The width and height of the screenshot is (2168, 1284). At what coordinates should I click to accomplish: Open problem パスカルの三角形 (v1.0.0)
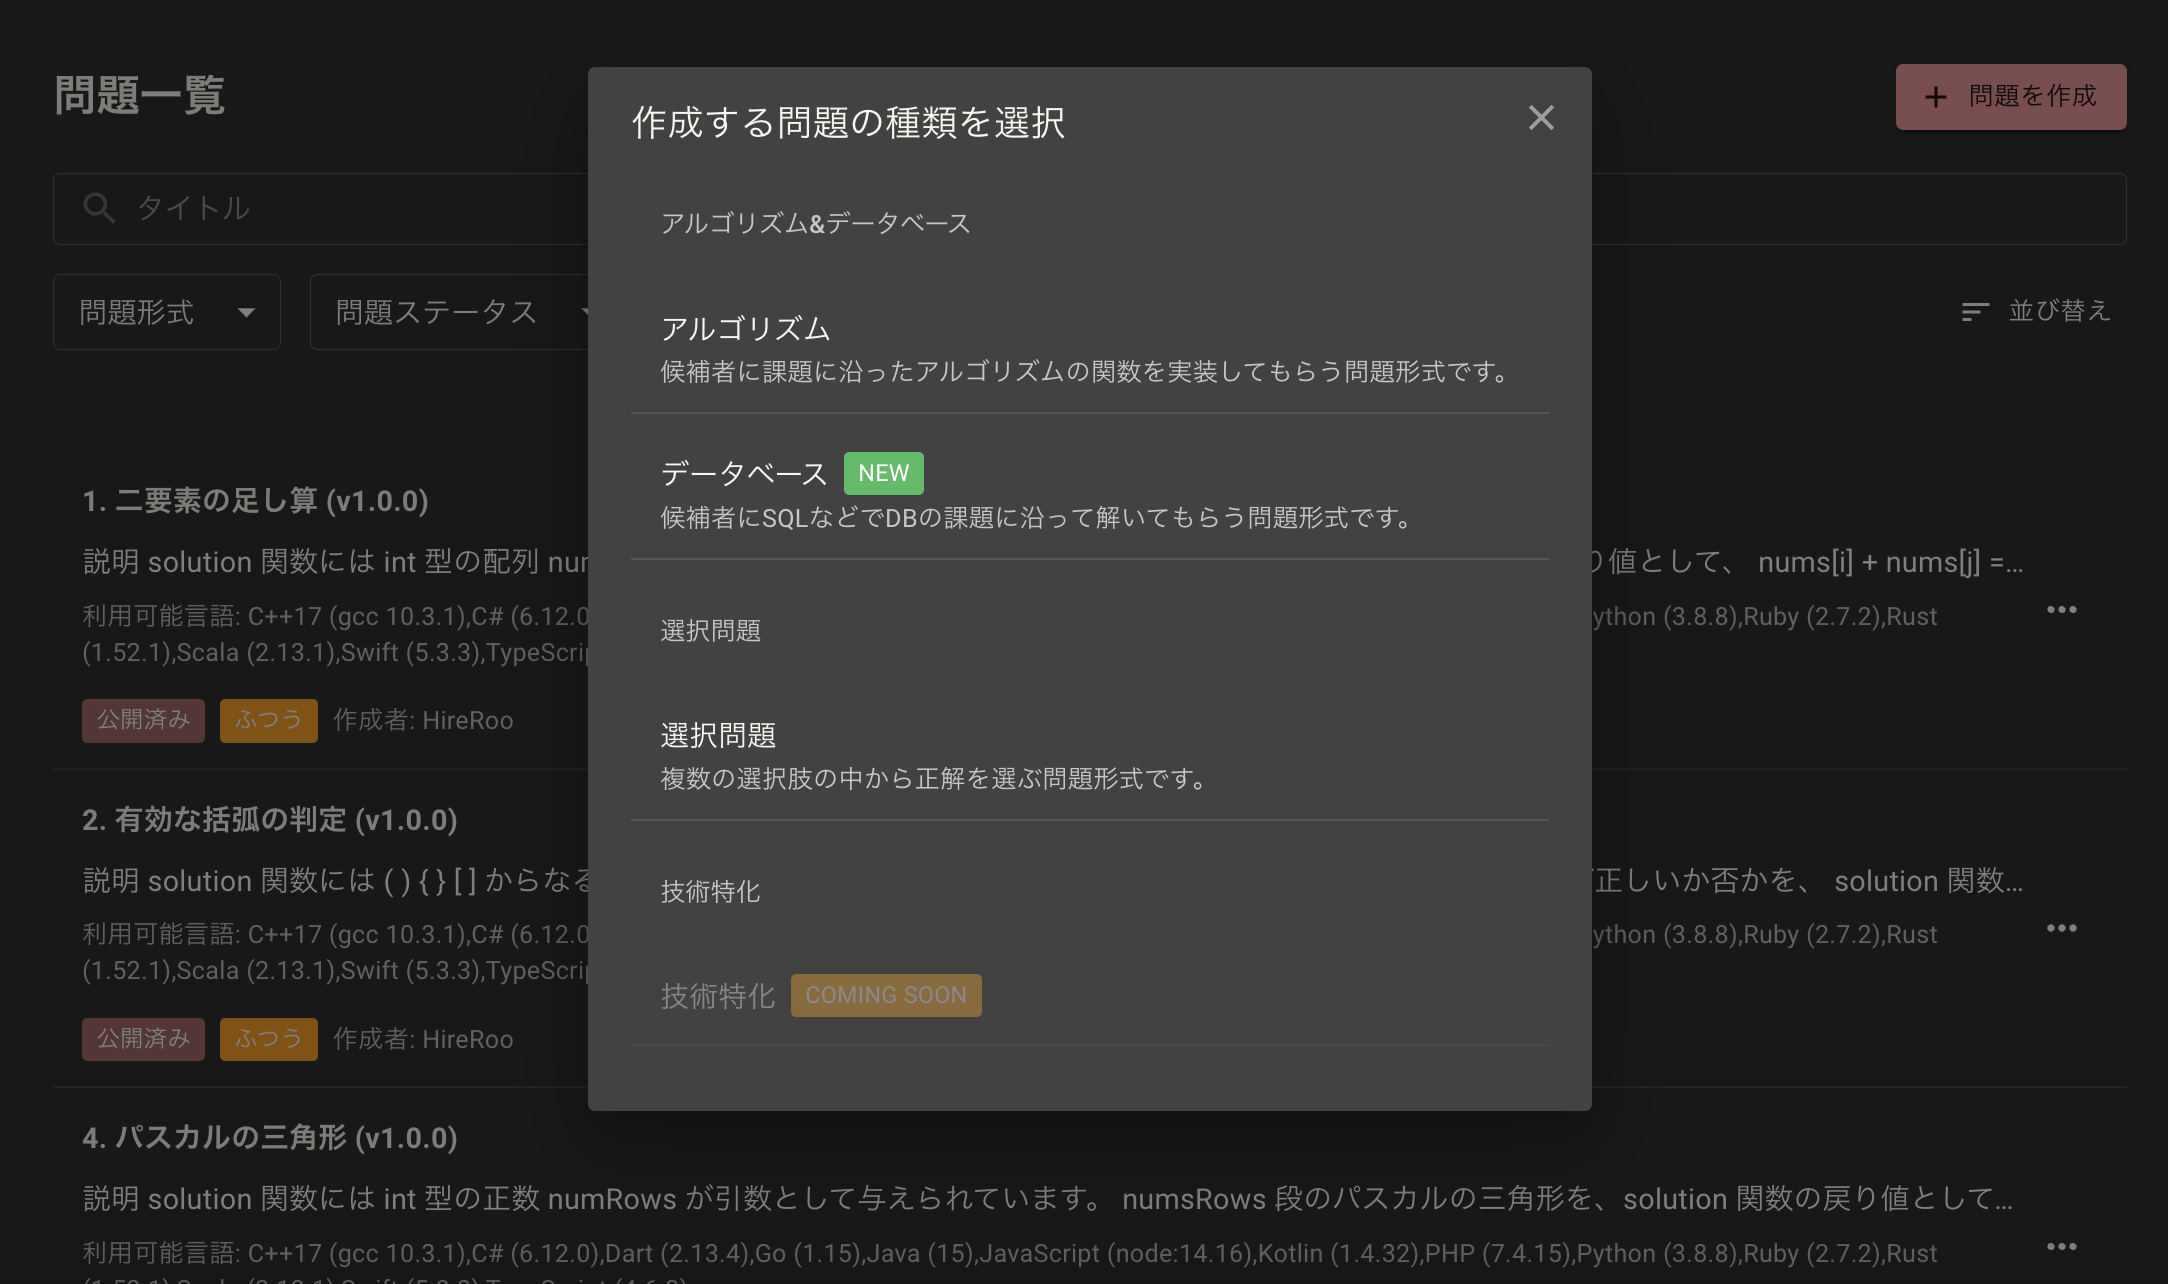[270, 1138]
